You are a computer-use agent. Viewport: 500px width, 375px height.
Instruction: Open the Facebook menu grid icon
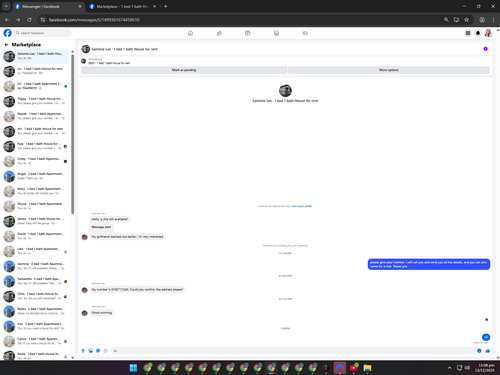pyautogui.click(x=468, y=33)
